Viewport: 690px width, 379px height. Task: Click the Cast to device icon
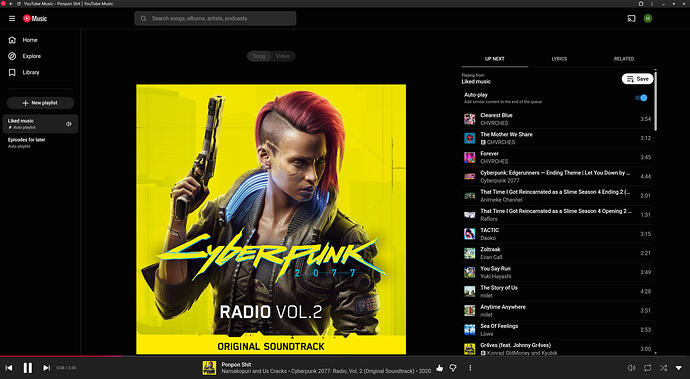coord(631,18)
